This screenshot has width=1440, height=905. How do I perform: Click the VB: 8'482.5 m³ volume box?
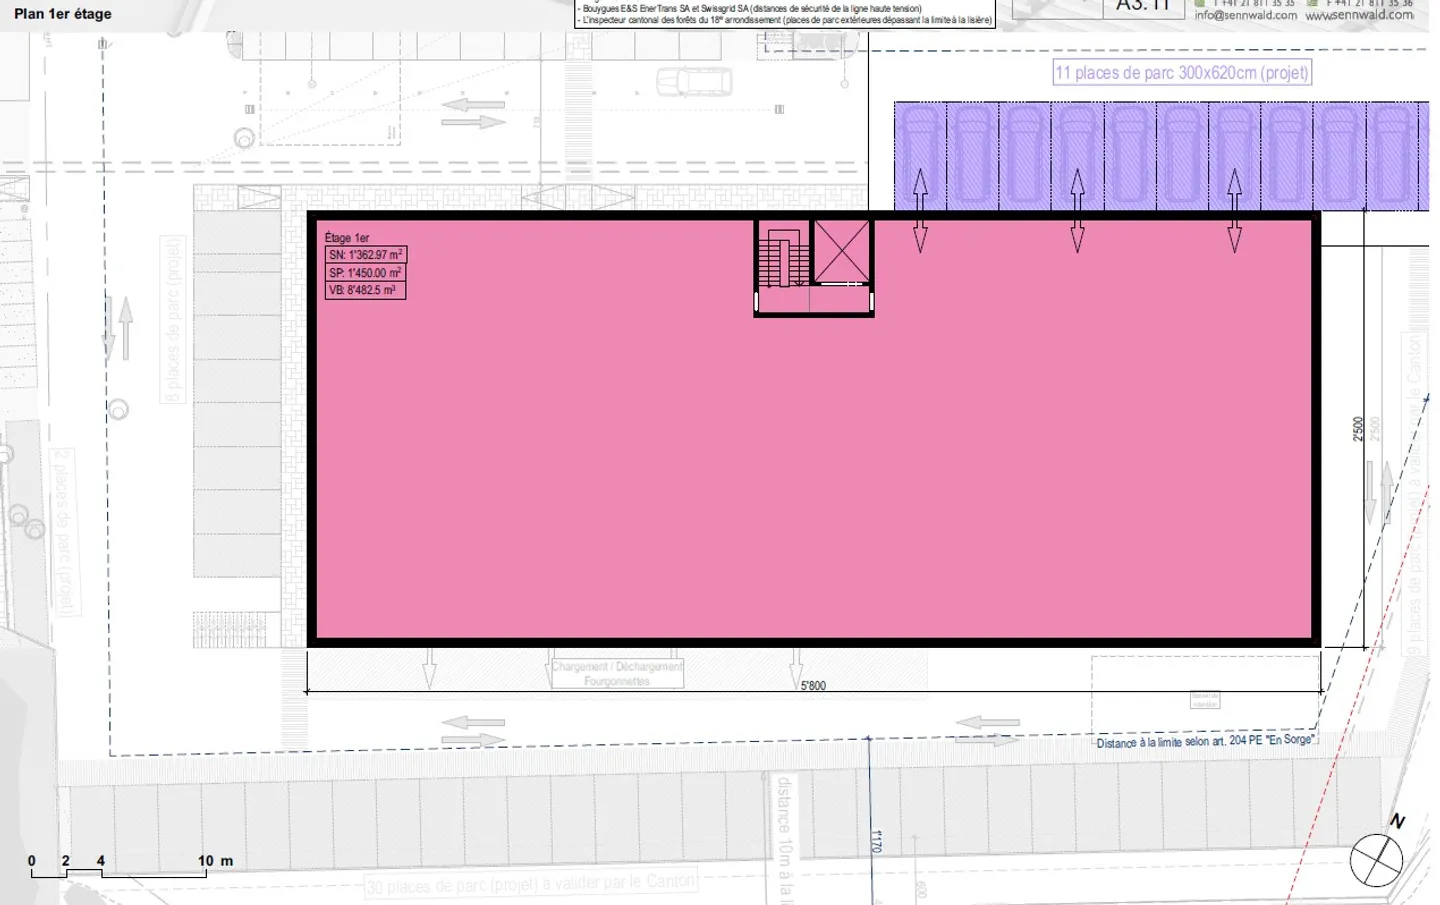[x=365, y=290]
